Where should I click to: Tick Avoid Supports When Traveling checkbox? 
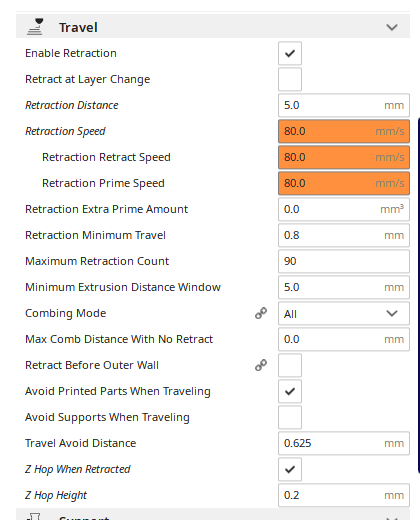point(290,417)
